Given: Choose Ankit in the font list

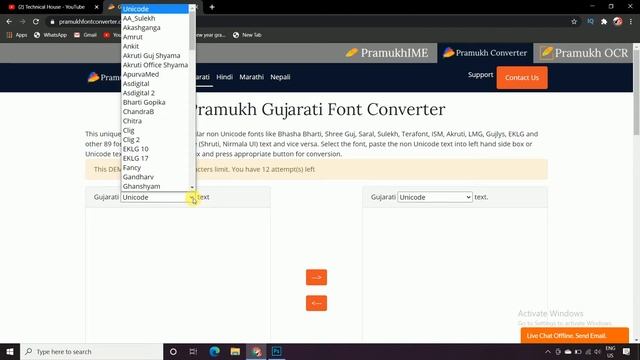Looking at the screenshot, I should click(155, 46).
